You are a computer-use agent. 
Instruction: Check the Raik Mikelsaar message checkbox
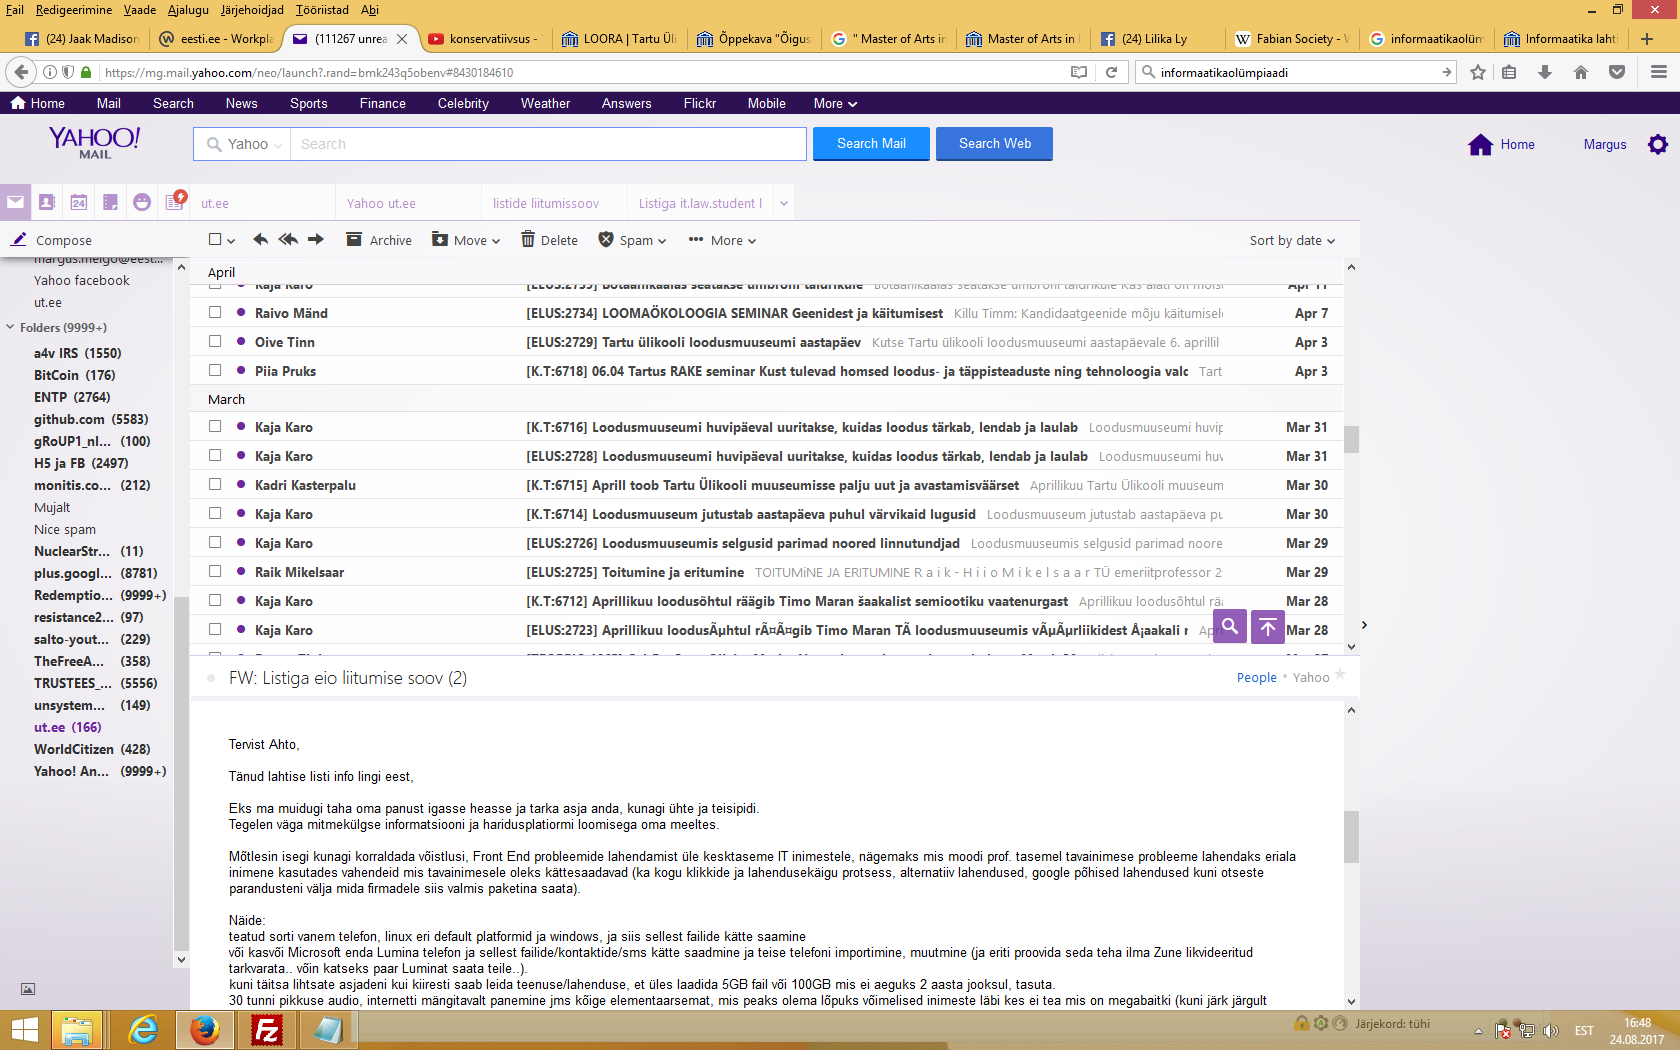click(215, 571)
